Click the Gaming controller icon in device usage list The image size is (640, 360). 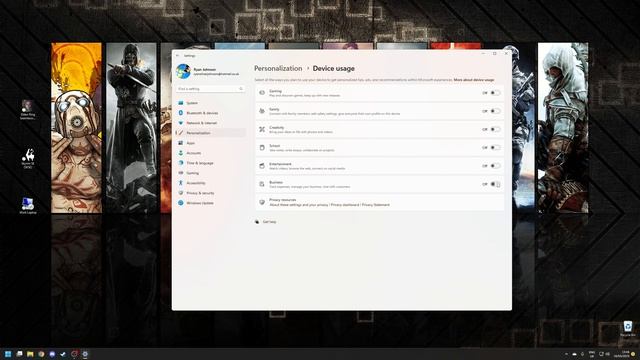262,93
